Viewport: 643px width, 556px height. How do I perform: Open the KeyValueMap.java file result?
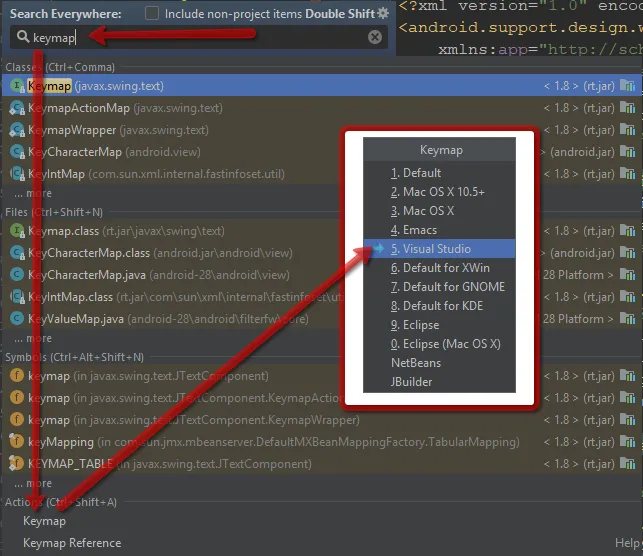point(321,319)
